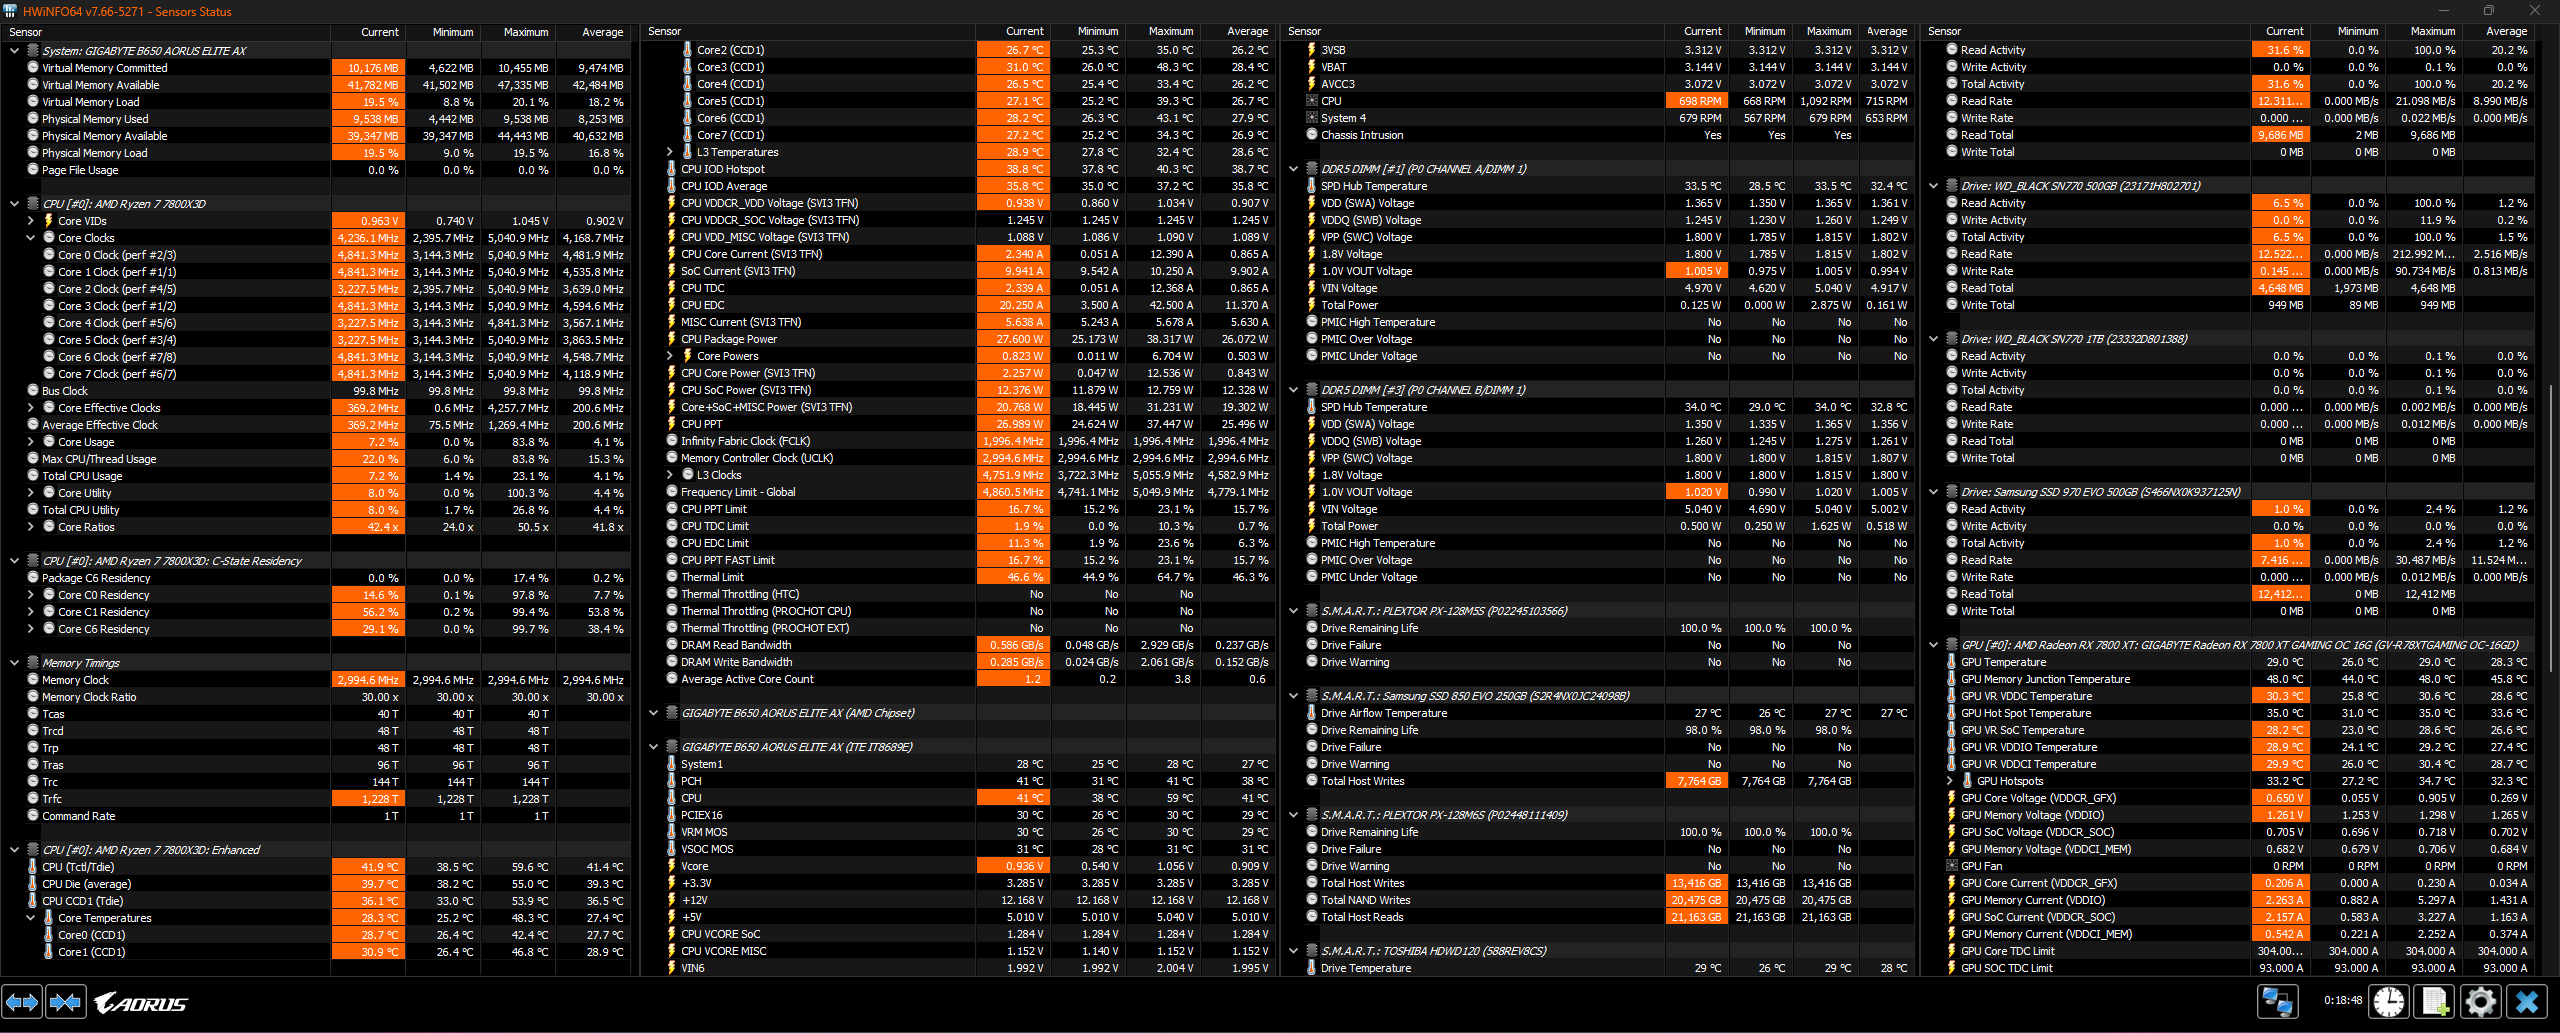Select the PCIEX16 temperature row
This screenshot has height=1033, width=2560.
point(958,815)
